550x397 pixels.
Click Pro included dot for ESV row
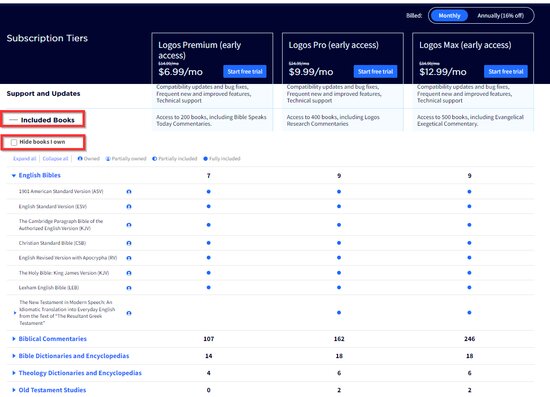339,206
